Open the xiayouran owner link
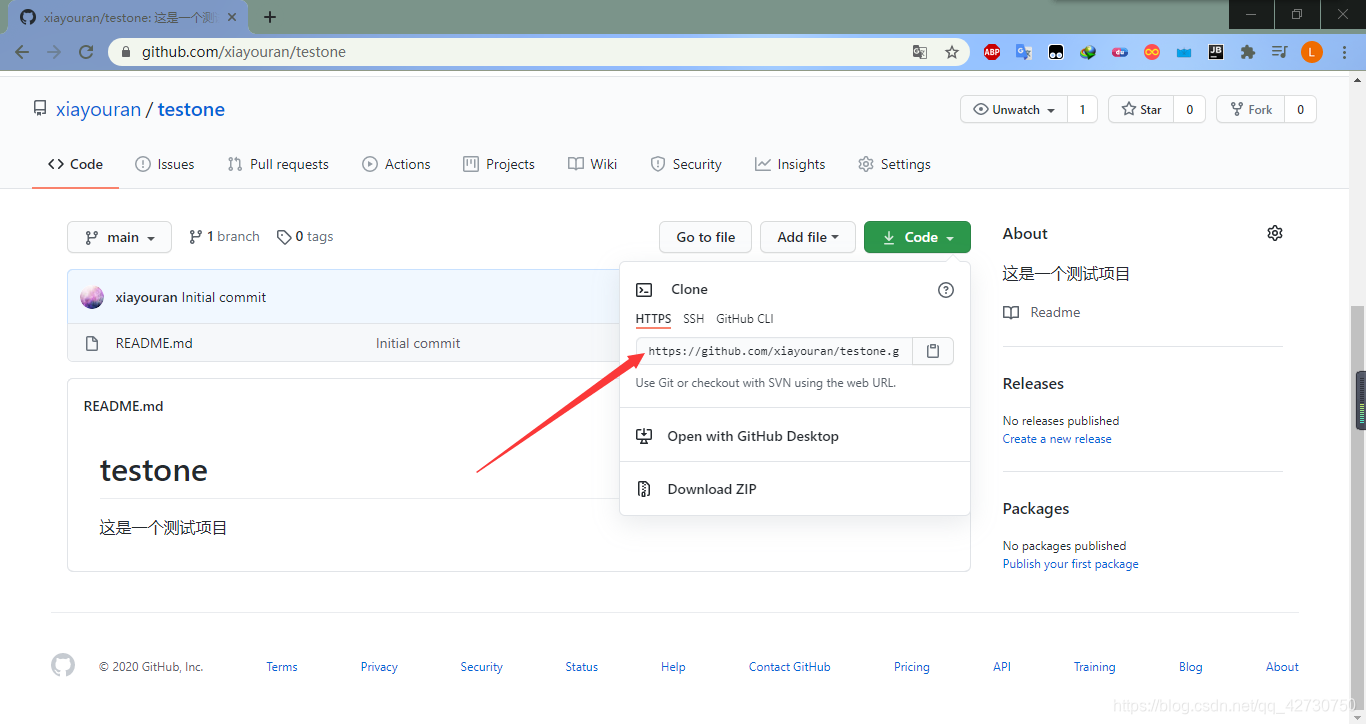 pos(98,110)
